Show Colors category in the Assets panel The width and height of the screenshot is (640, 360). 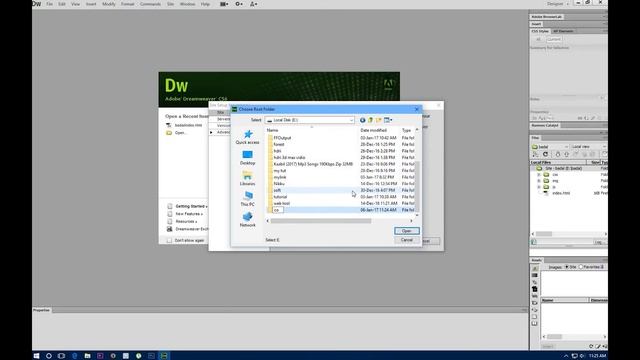535,276
